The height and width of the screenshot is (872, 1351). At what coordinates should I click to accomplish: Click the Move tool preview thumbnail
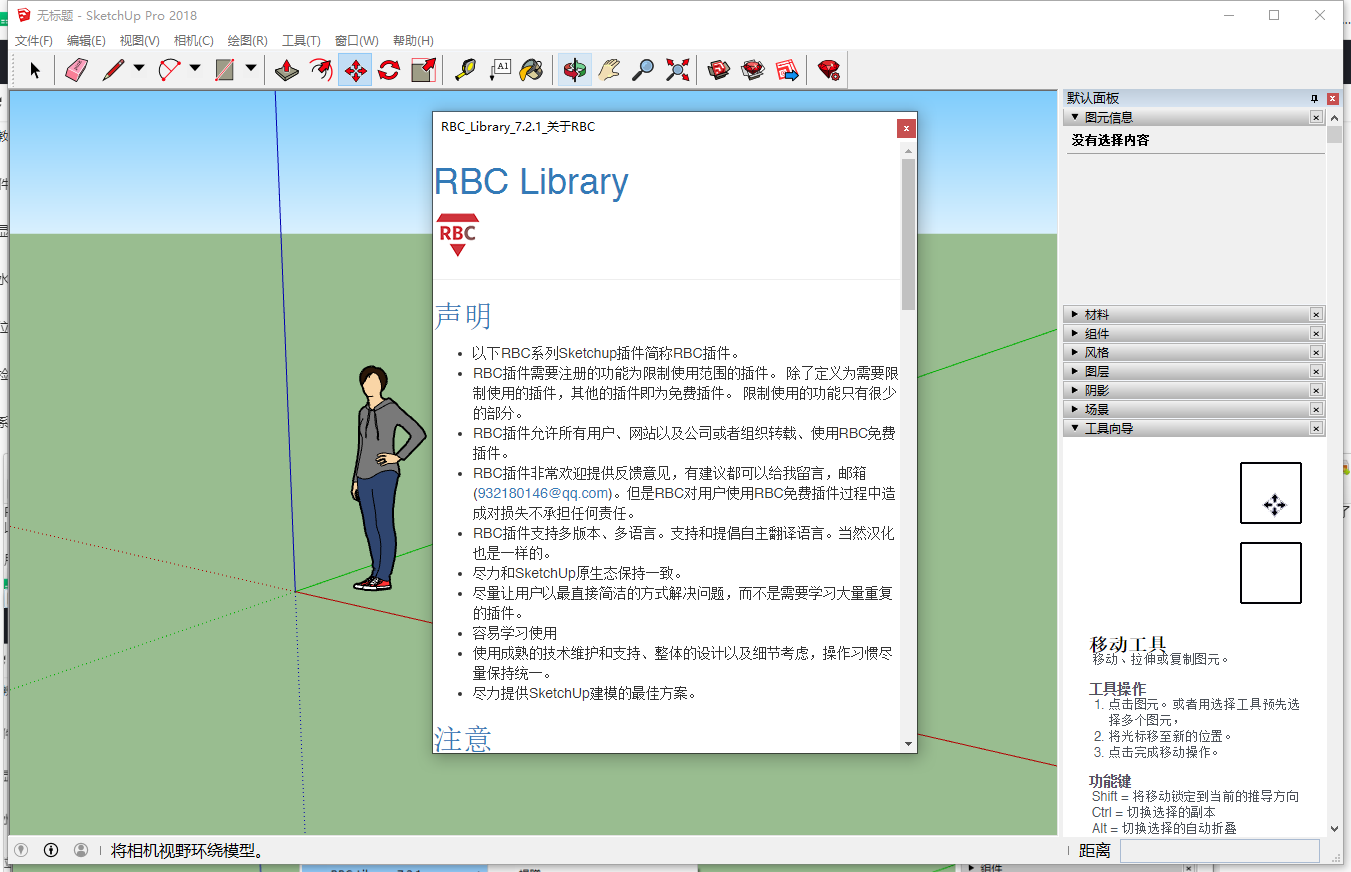pos(1271,493)
